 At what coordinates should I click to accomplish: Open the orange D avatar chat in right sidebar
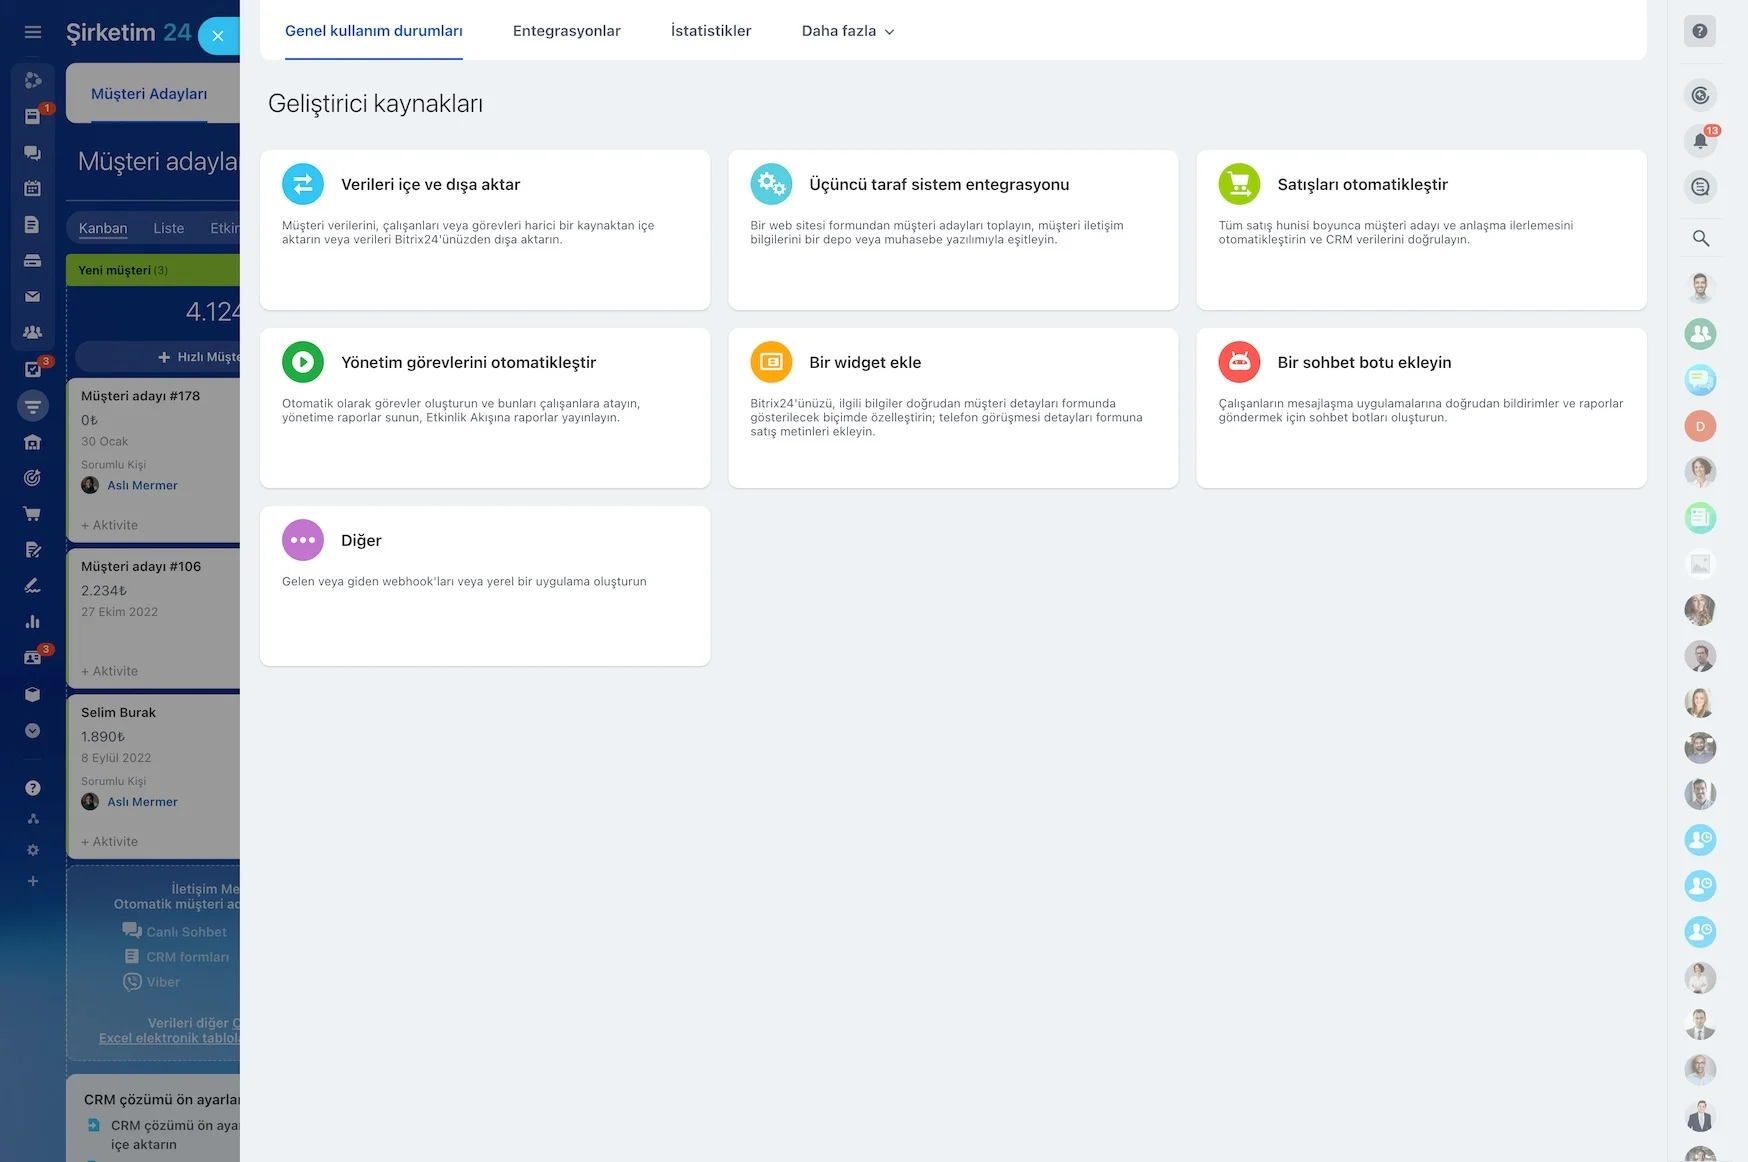point(1700,426)
